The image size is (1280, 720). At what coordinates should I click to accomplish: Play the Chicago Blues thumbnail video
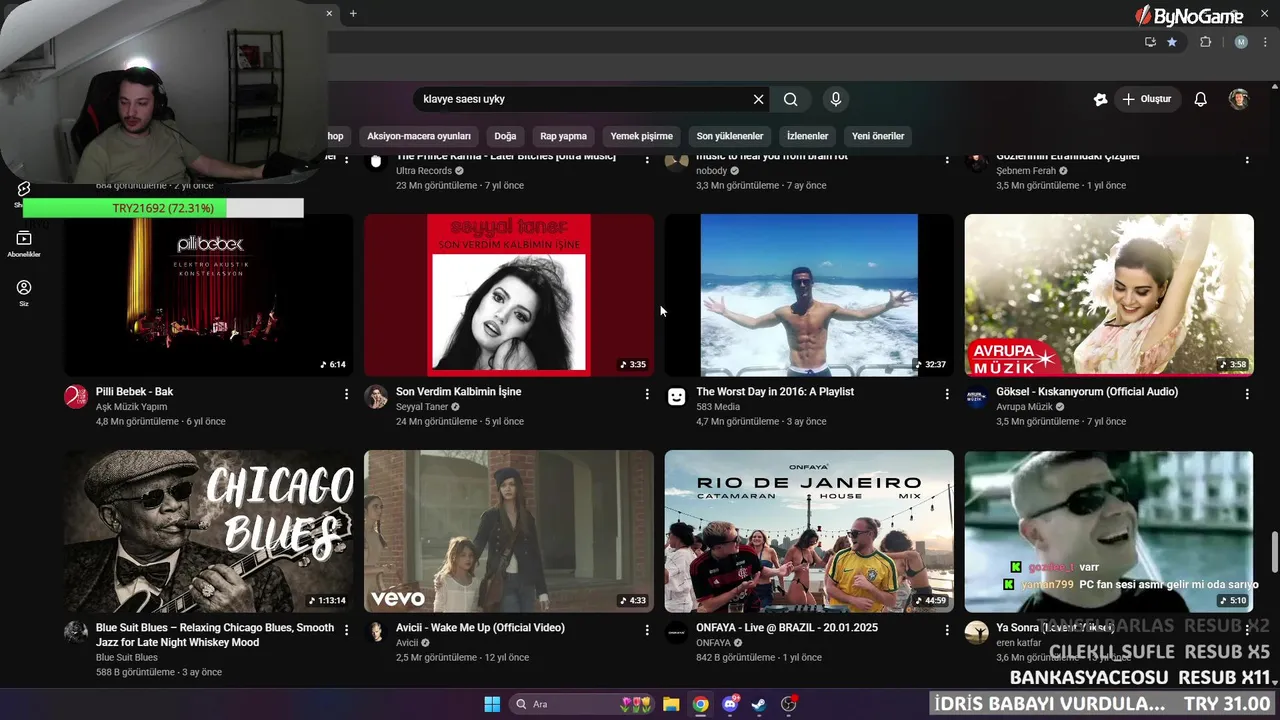point(209,531)
